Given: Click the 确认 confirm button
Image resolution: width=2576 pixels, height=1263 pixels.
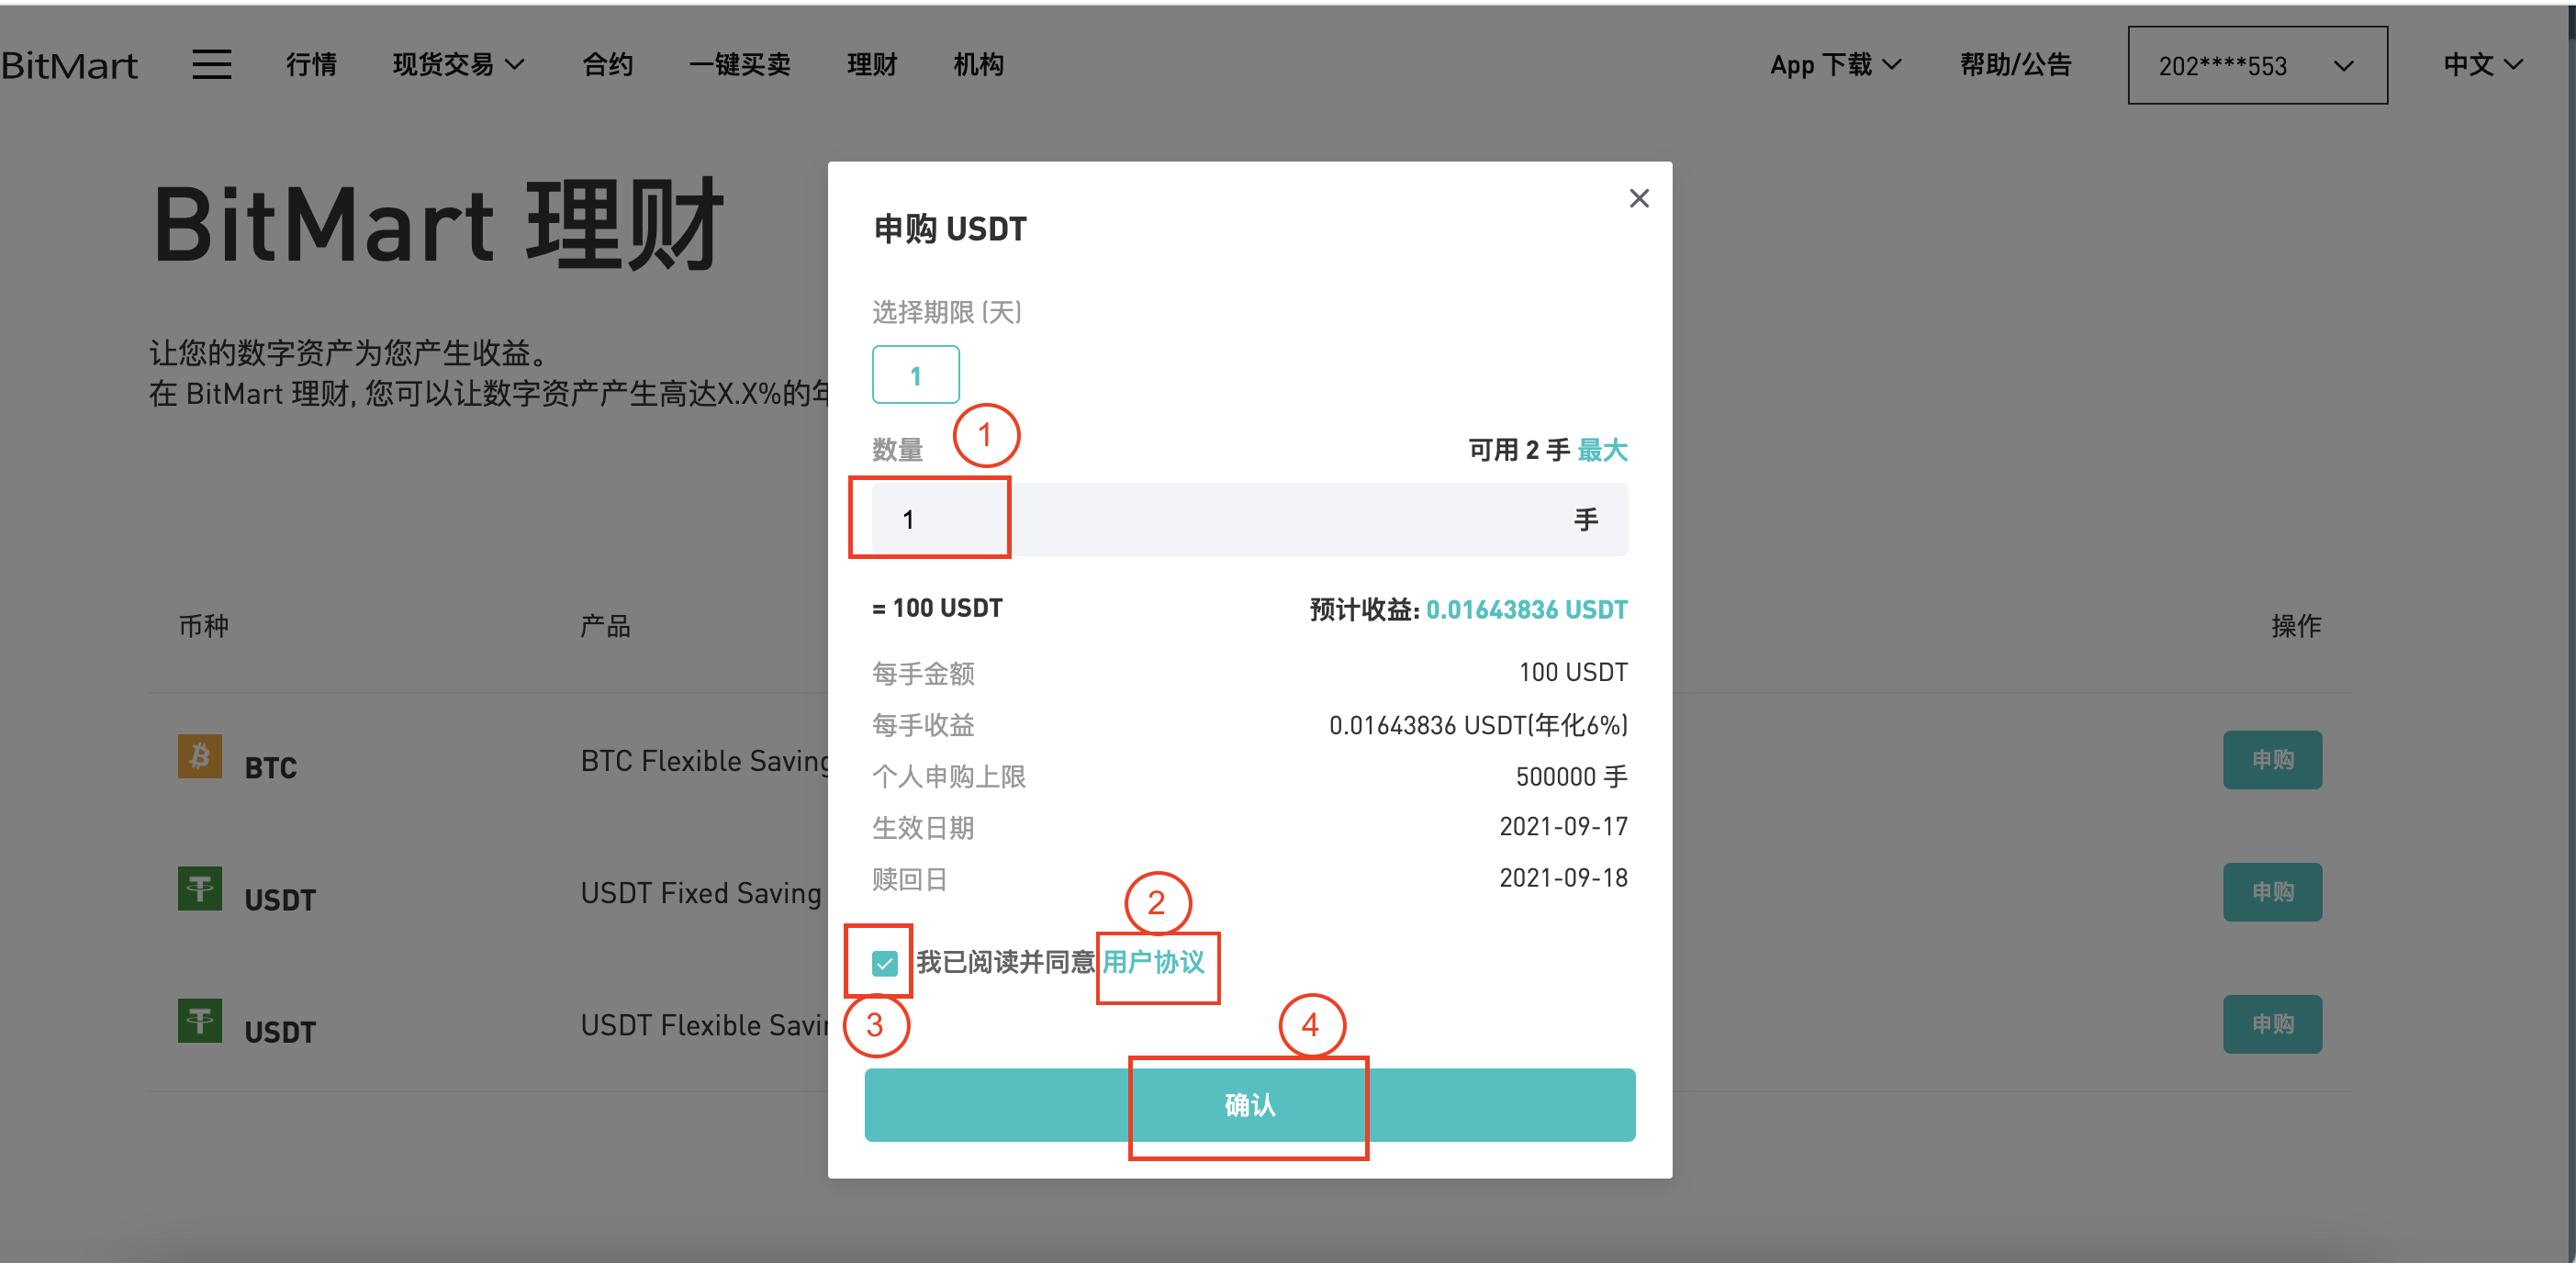Looking at the screenshot, I should [1249, 1105].
